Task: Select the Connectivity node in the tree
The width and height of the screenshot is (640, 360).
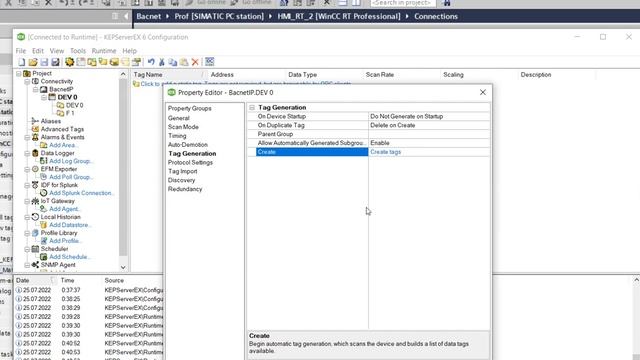Action: click(x=56, y=81)
